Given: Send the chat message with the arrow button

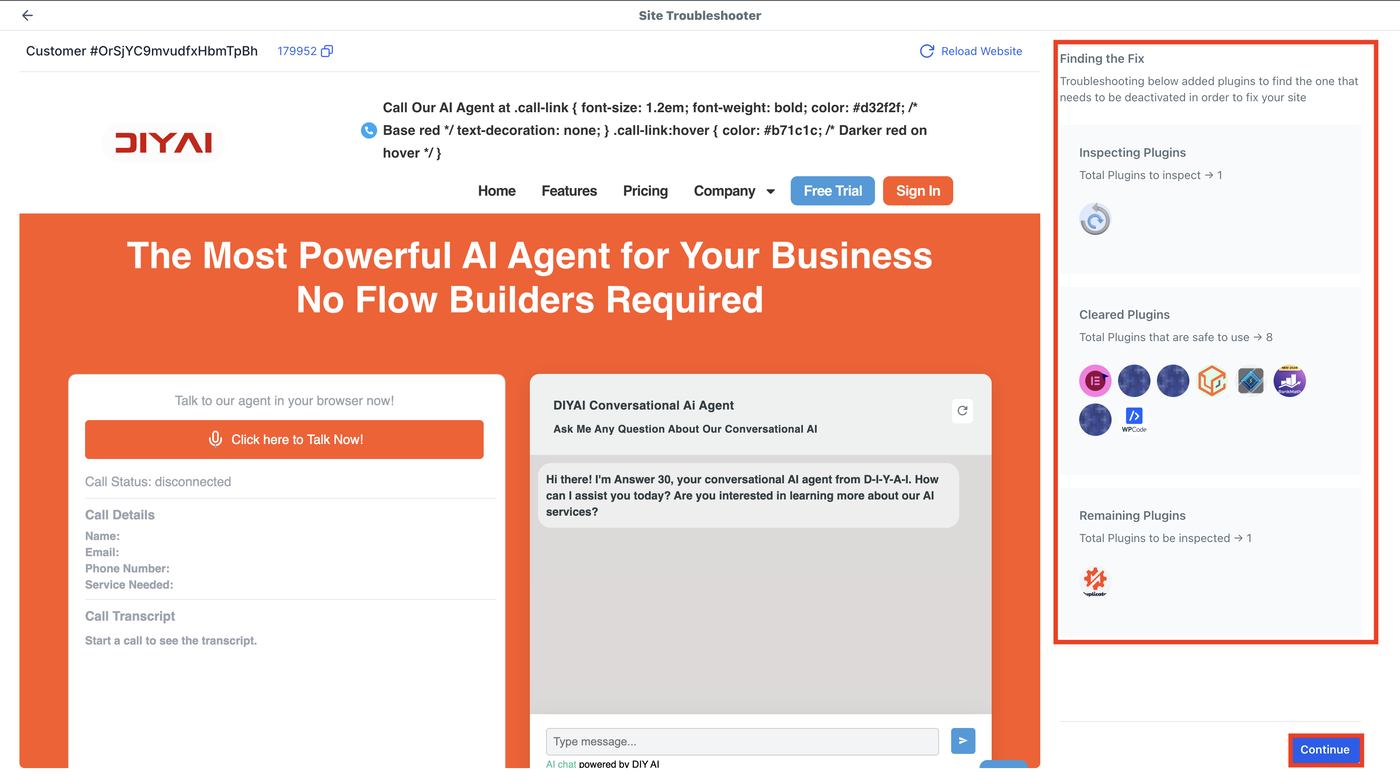Looking at the screenshot, I should point(963,741).
